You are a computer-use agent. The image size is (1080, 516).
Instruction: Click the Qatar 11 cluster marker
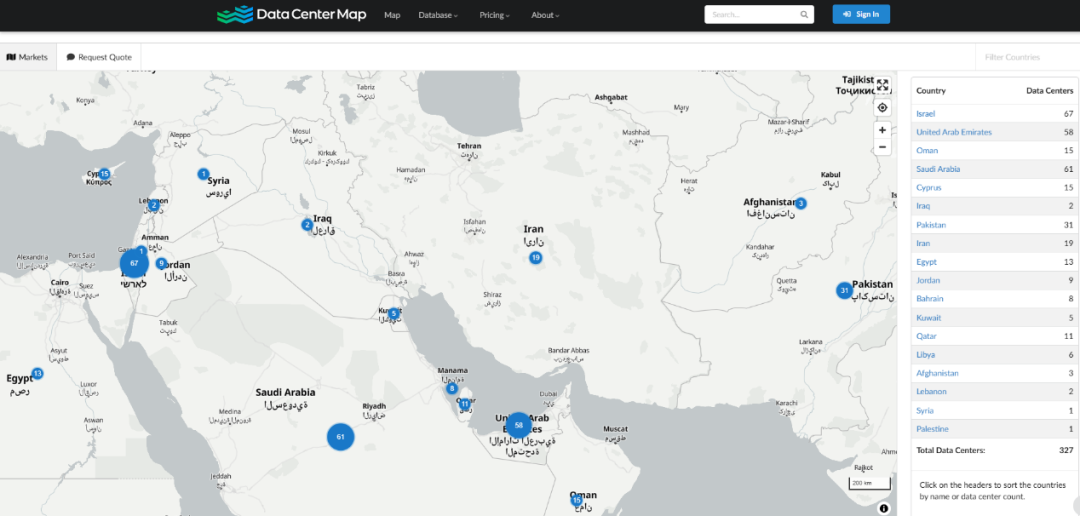click(x=465, y=404)
